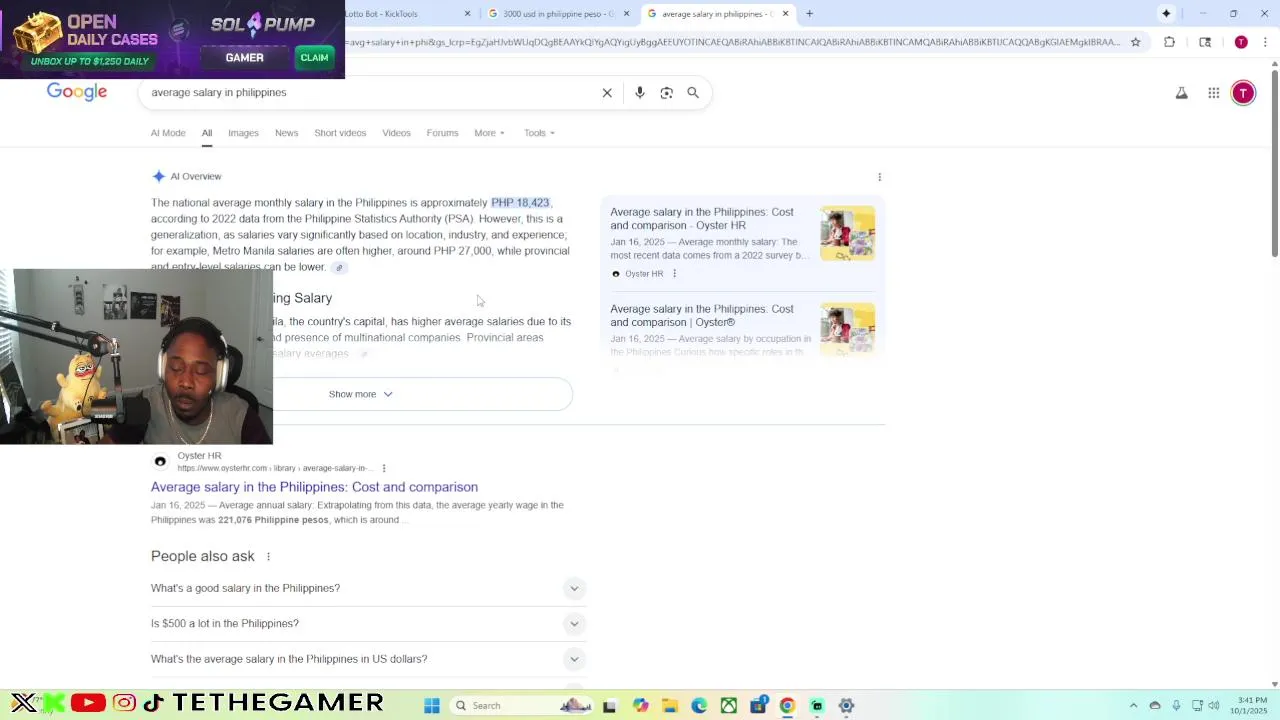Open the Settings gear in the taskbar

coord(846,706)
